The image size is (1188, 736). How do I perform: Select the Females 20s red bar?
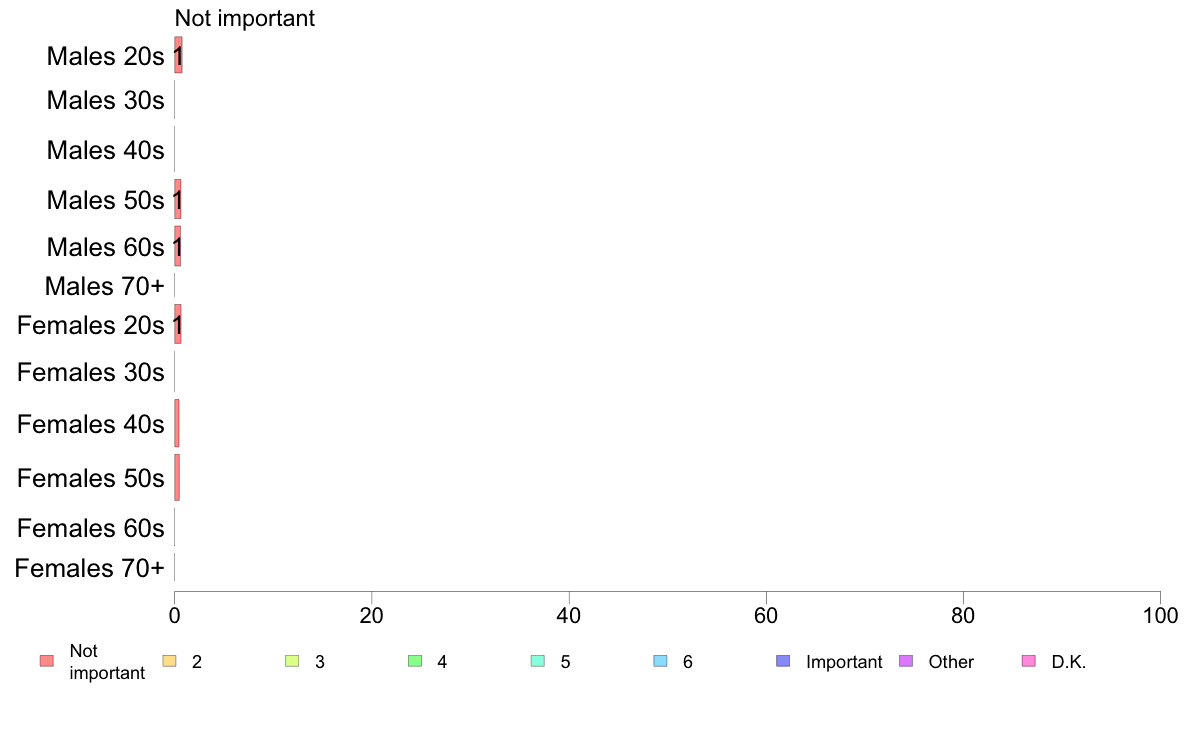[177, 324]
